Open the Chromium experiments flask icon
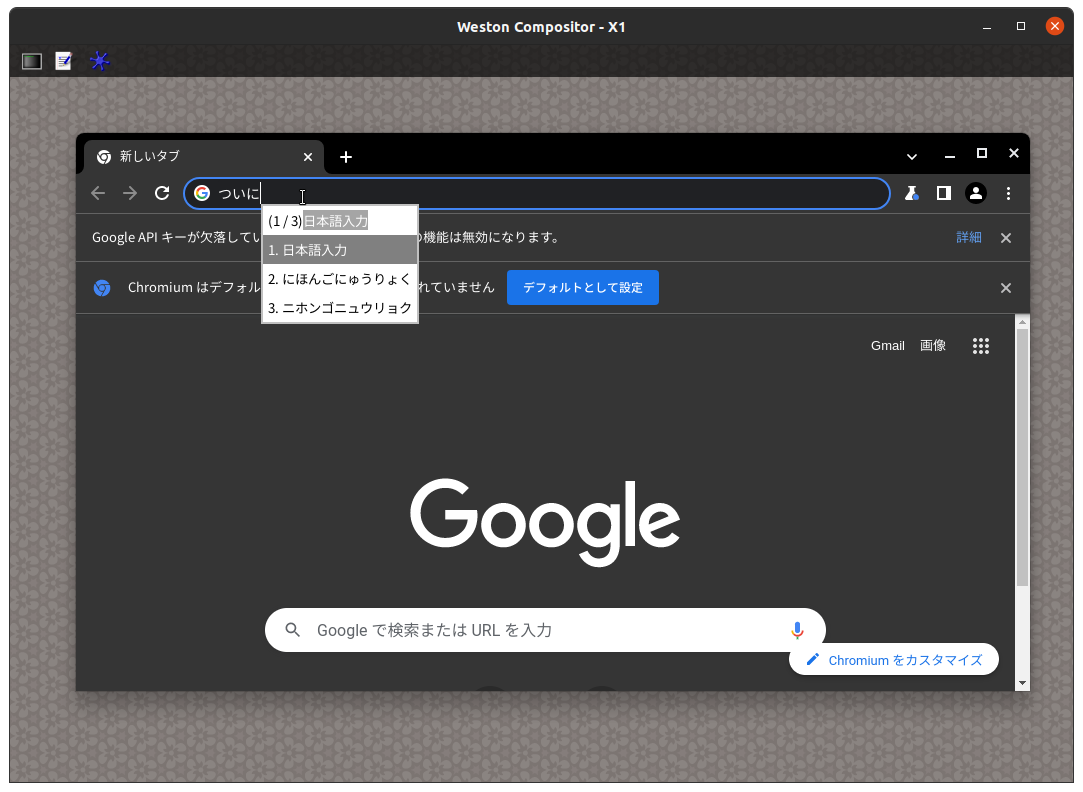Viewport: 1083px width, 792px height. [912, 193]
